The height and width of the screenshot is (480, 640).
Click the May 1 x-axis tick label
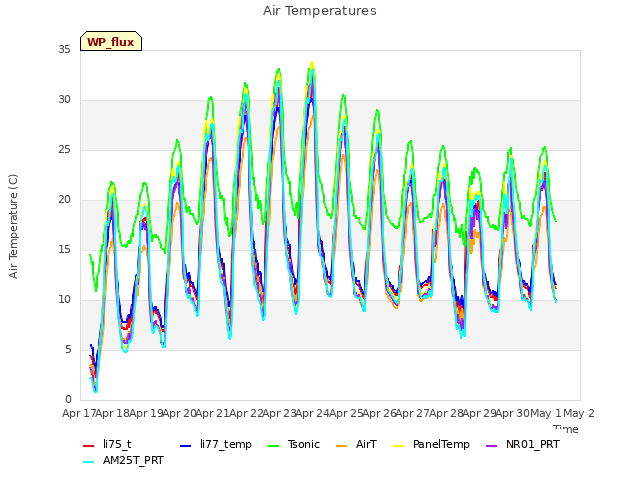coord(546,413)
